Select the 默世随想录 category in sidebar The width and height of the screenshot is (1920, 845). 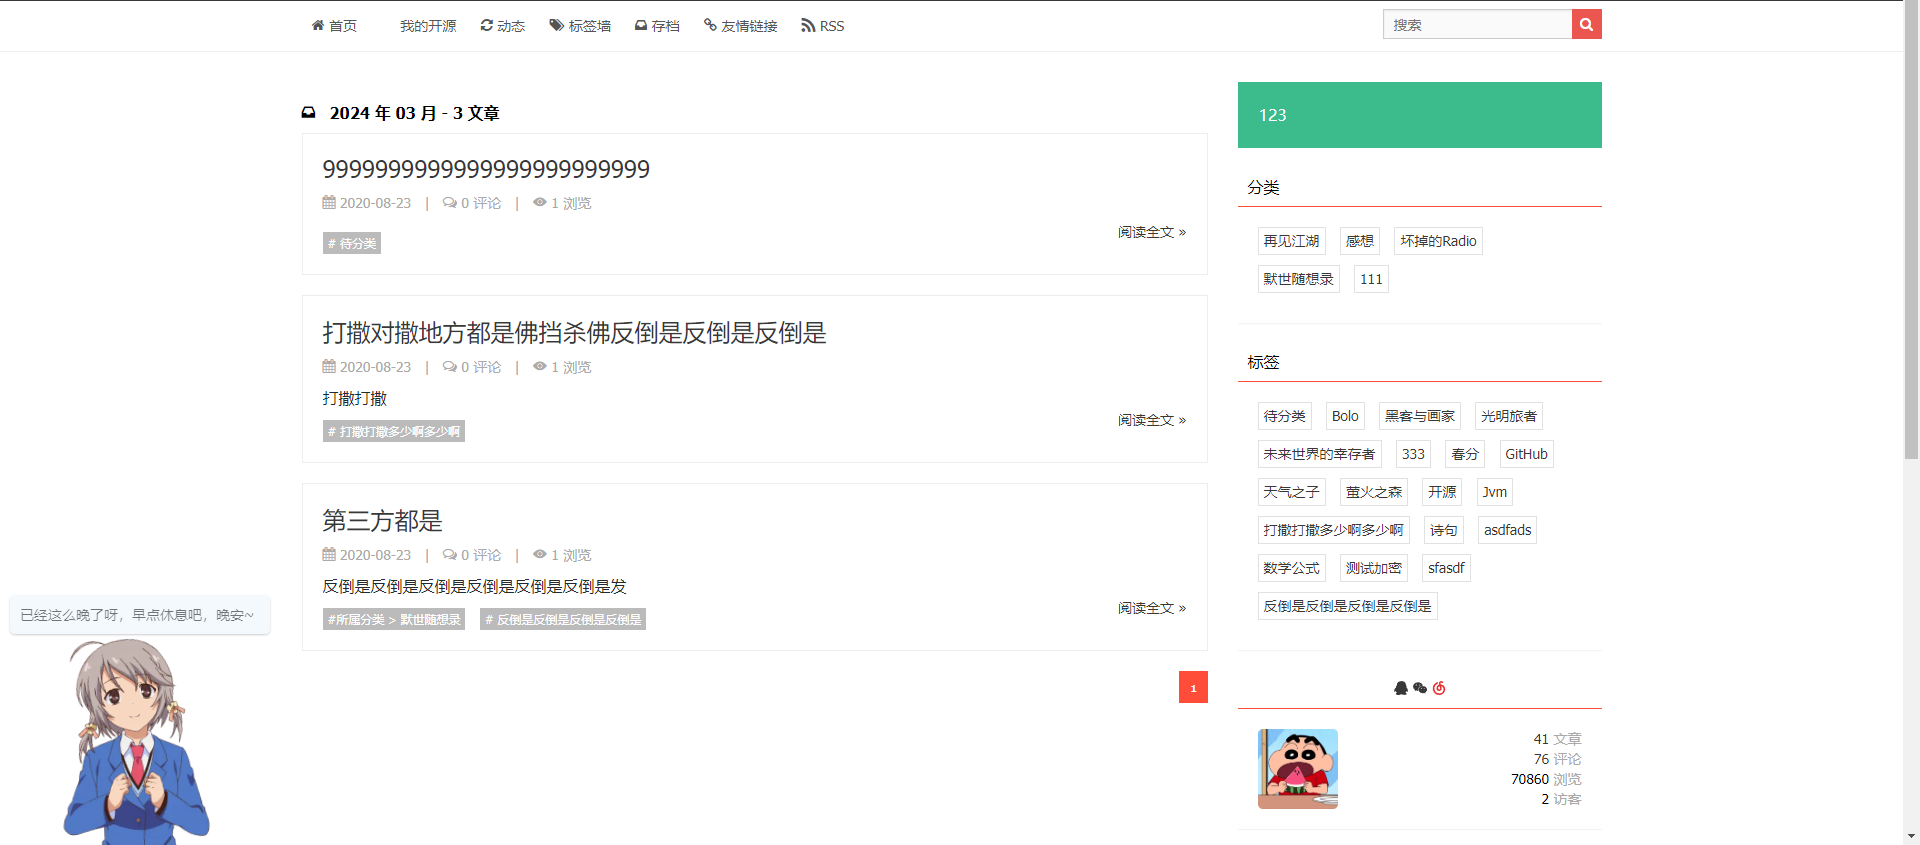point(1298,279)
